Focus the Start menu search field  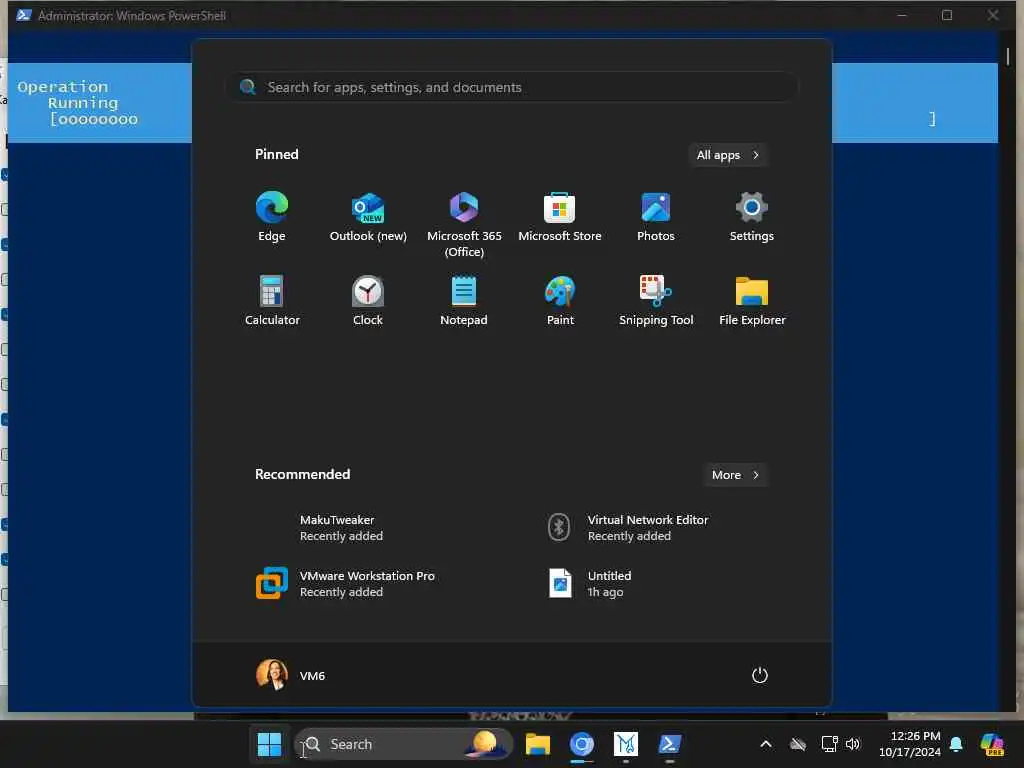click(x=513, y=87)
